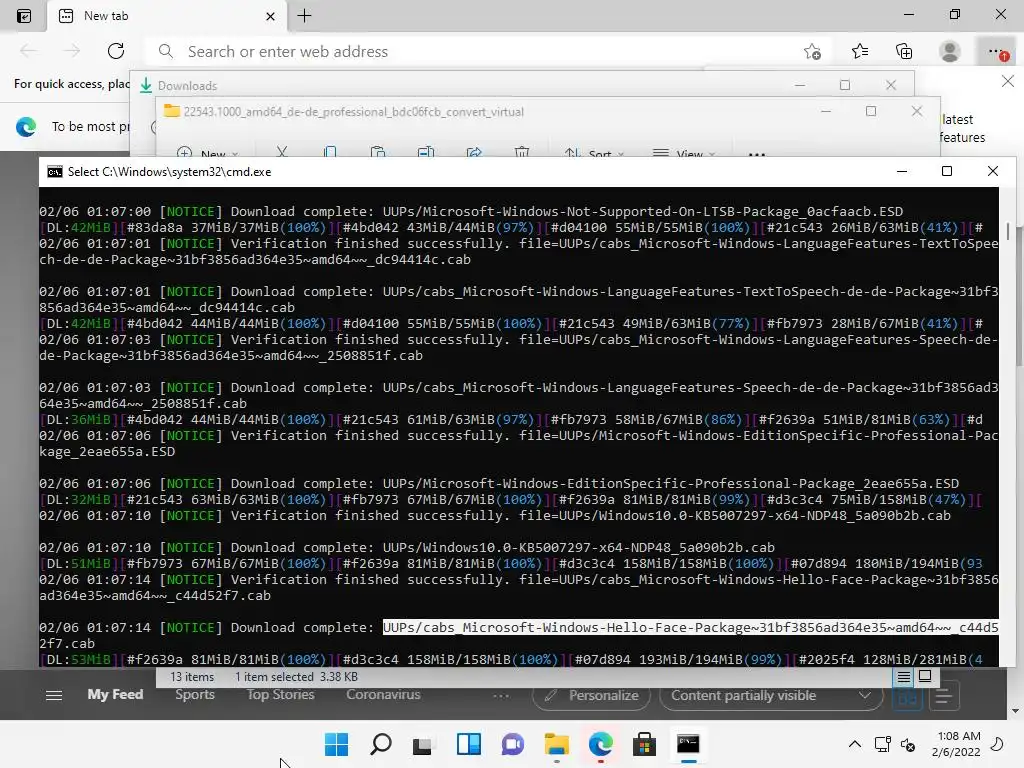
Task: Open Widgets from the taskbar
Action: click(469, 744)
